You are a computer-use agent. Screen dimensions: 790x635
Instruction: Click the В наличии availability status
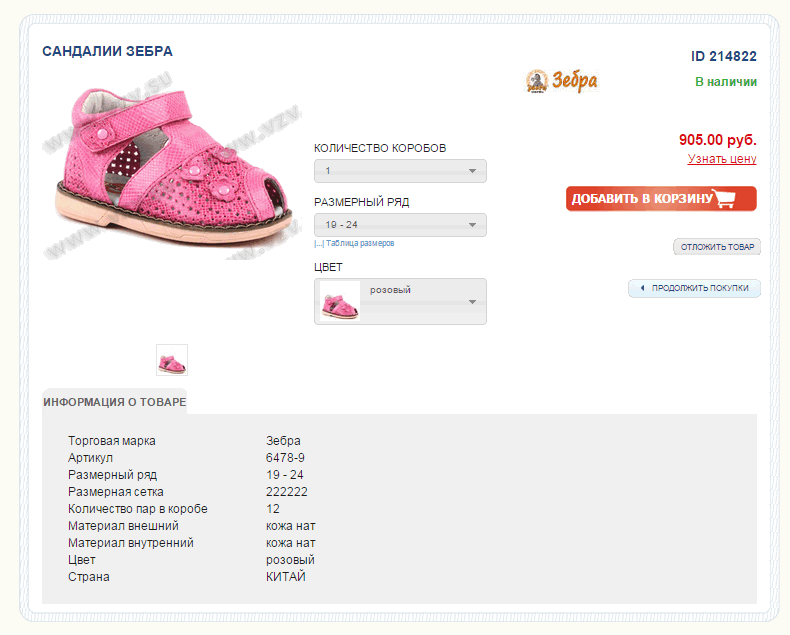[x=725, y=82]
